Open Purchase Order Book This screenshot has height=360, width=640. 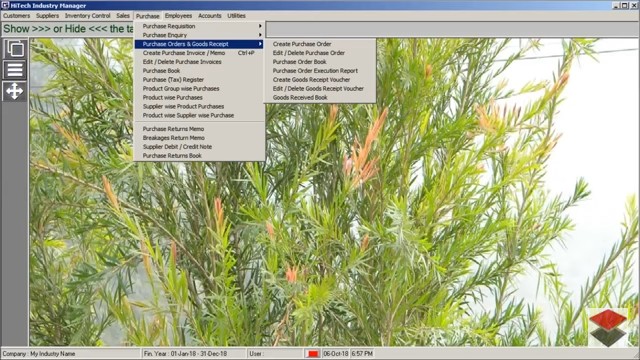click(320, 62)
